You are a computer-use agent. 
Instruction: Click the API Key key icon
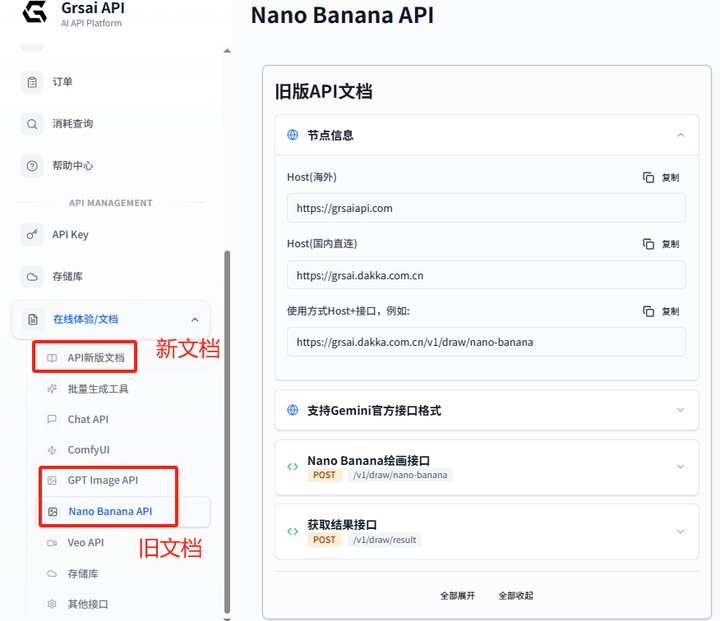tap(32, 235)
